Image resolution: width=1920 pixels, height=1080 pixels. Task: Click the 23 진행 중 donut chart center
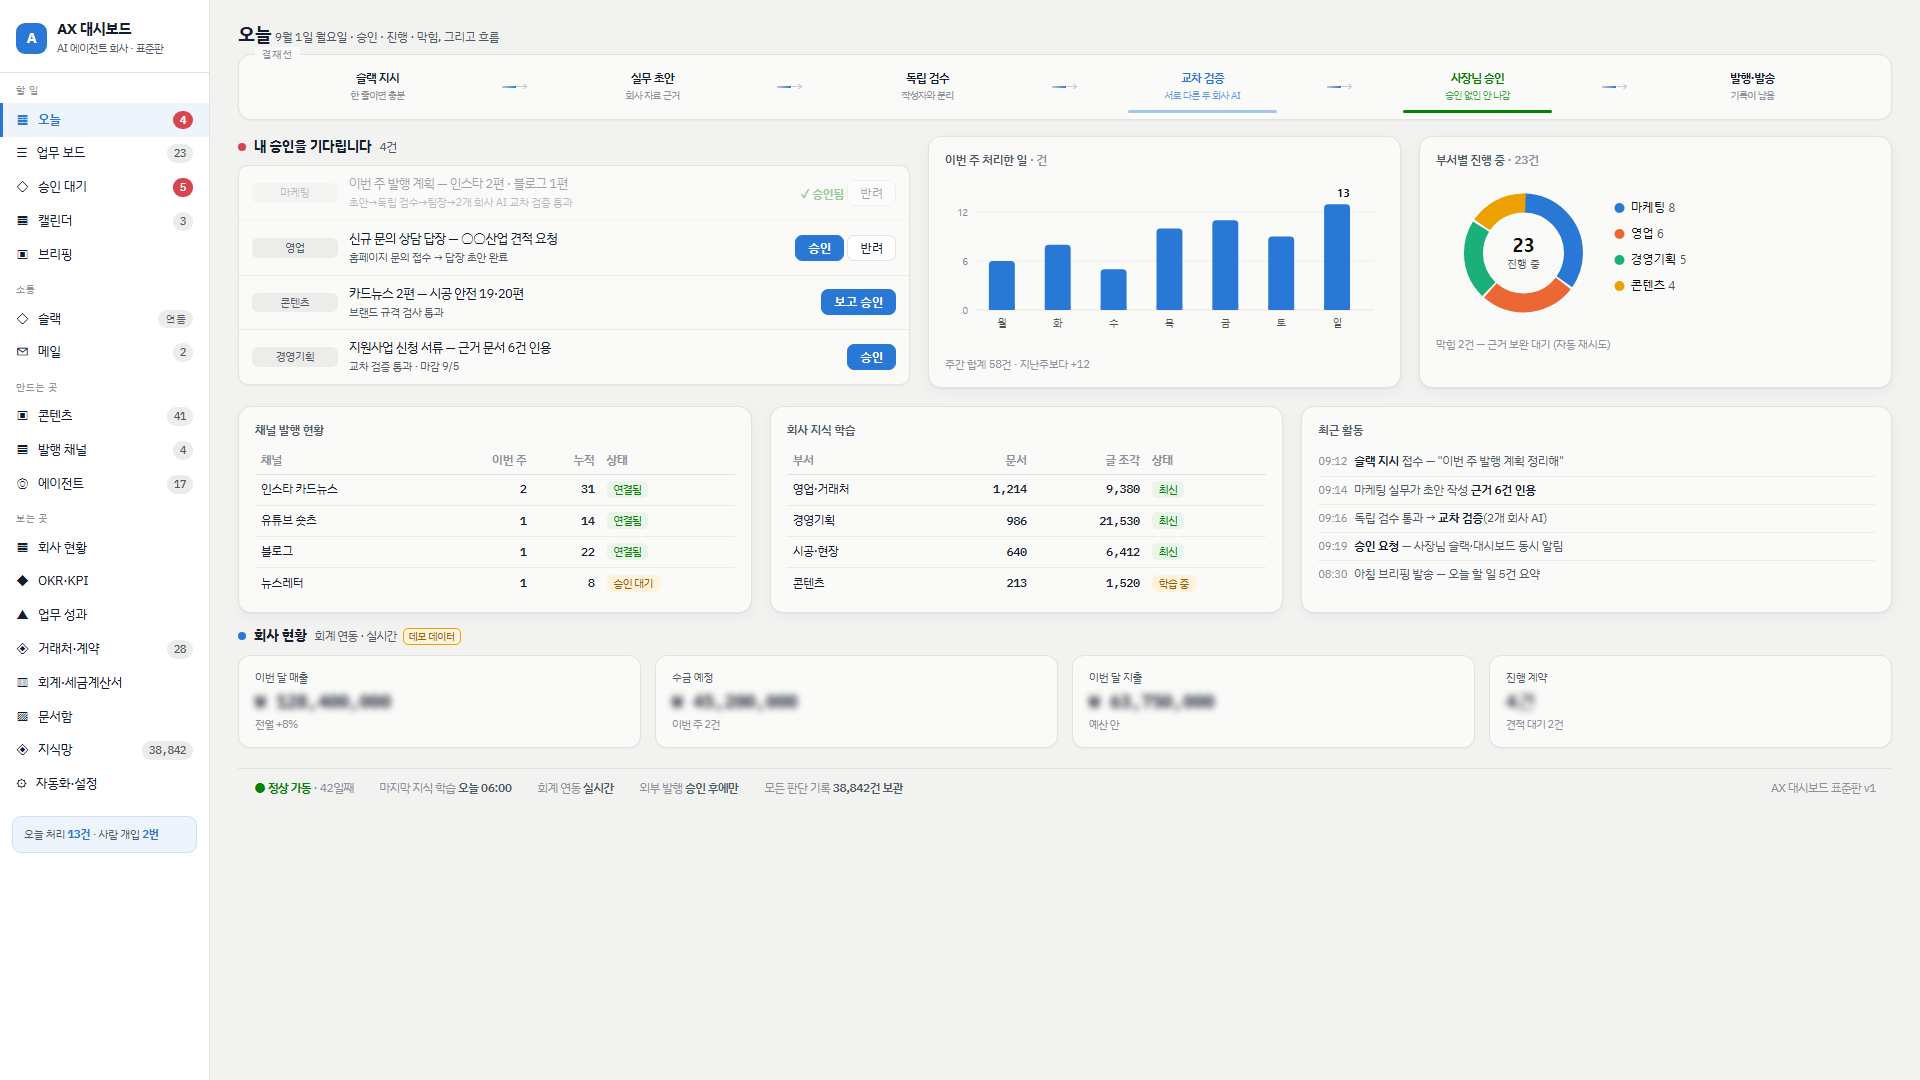pyautogui.click(x=1523, y=252)
